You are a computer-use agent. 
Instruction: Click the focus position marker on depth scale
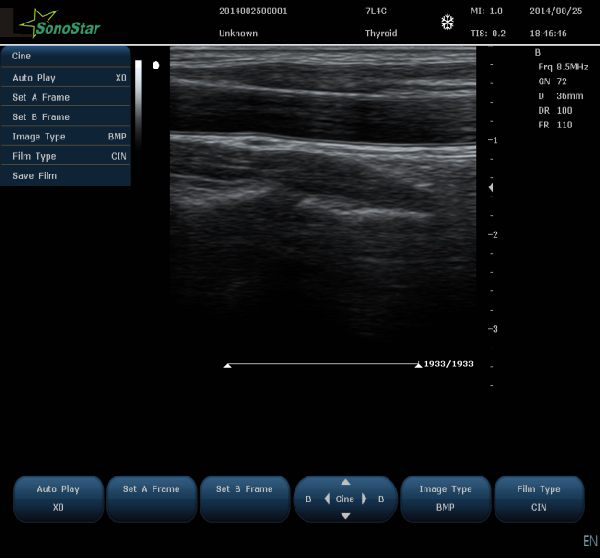click(490, 188)
